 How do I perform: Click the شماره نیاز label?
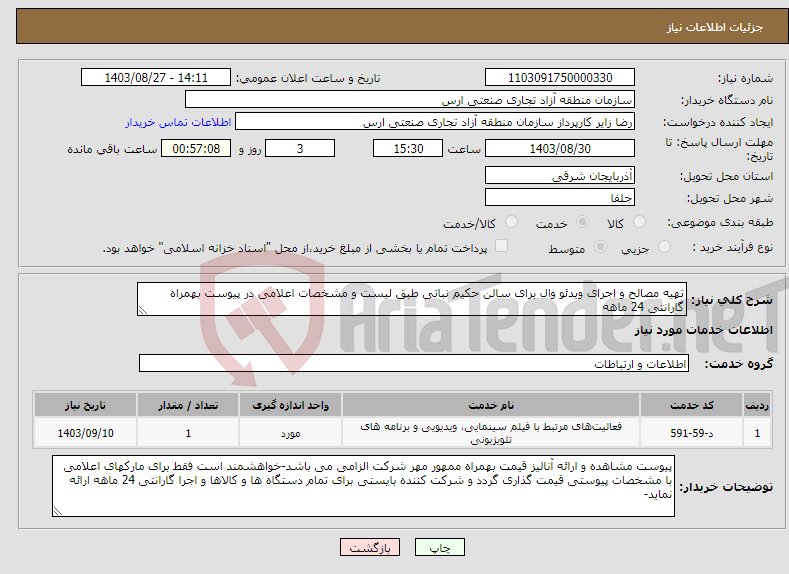point(745,78)
